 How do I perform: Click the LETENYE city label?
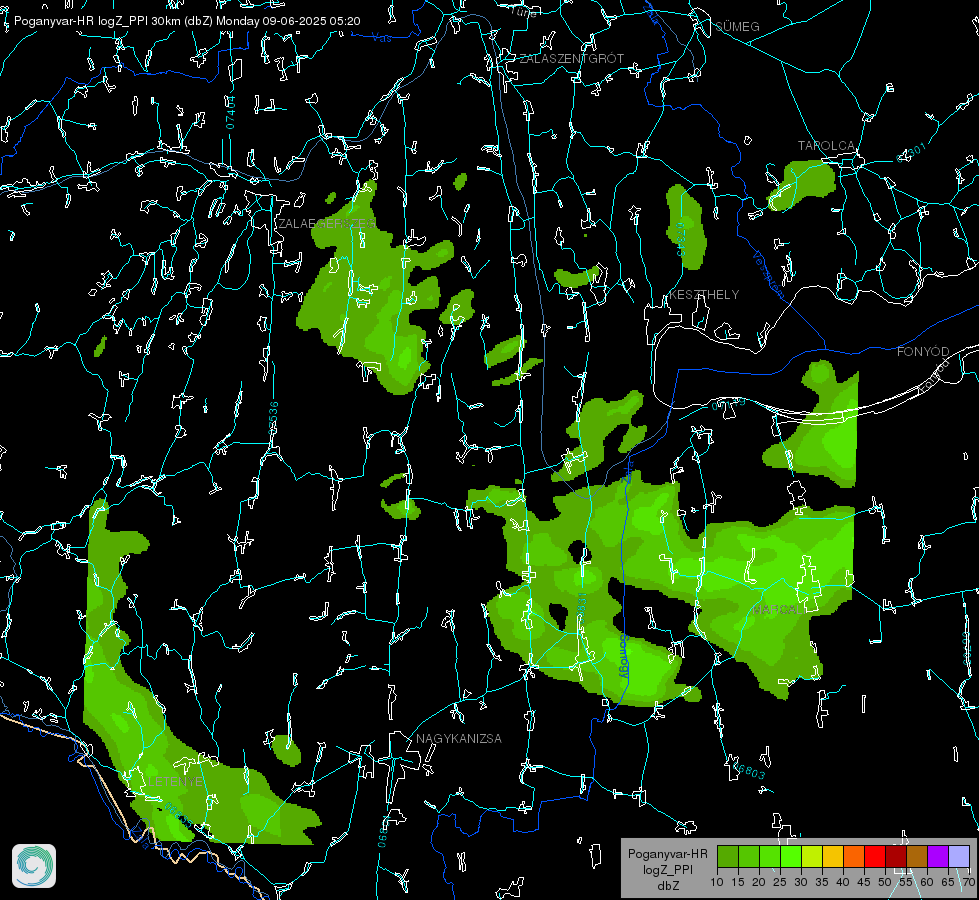tap(175, 781)
